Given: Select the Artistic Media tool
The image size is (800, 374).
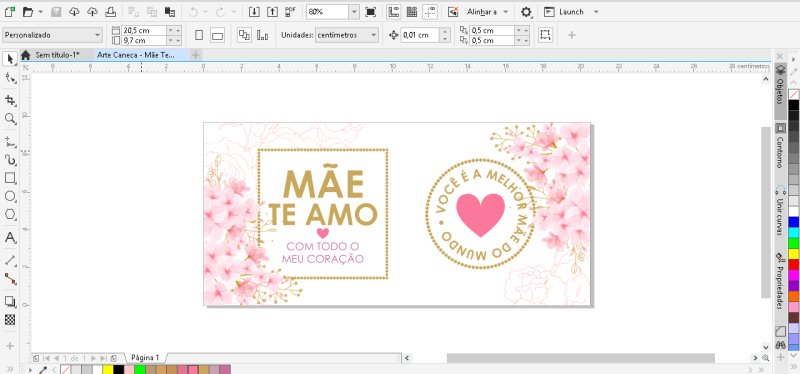Looking at the screenshot, I should pyautogui.click(x=10, y=159).
